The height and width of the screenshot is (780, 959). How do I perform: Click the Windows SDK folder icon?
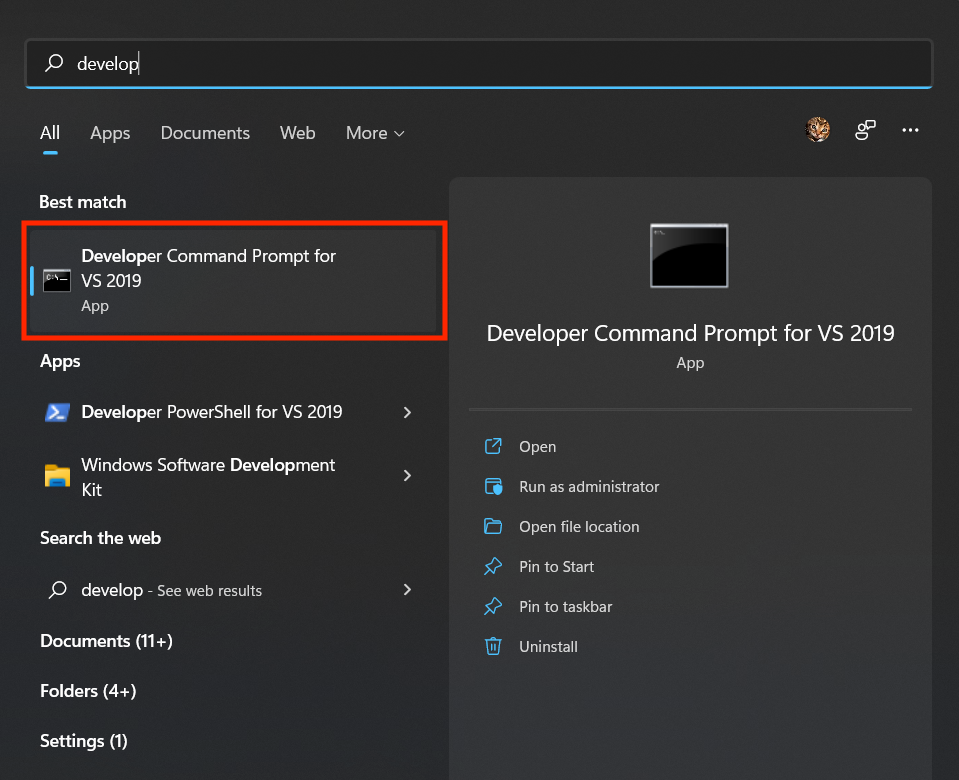[x=57, y=476]
